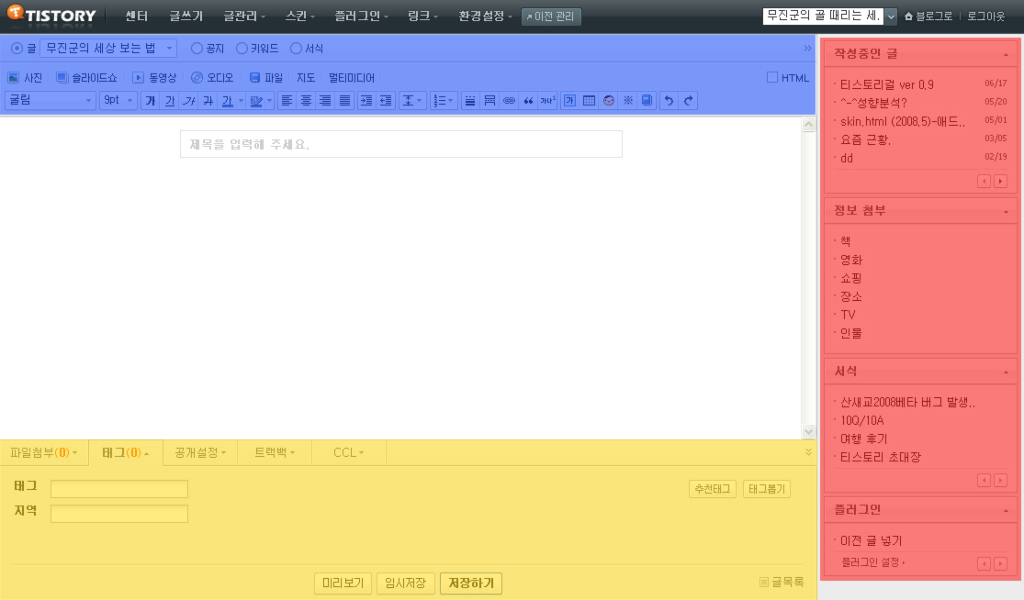
Task: Decrease indent of paragraph
Action: click(x=386, y=101)
